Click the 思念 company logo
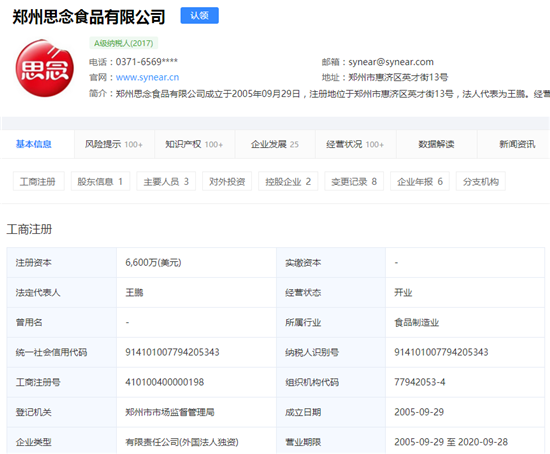Screen dimensions: 550x454 (45, 68)
